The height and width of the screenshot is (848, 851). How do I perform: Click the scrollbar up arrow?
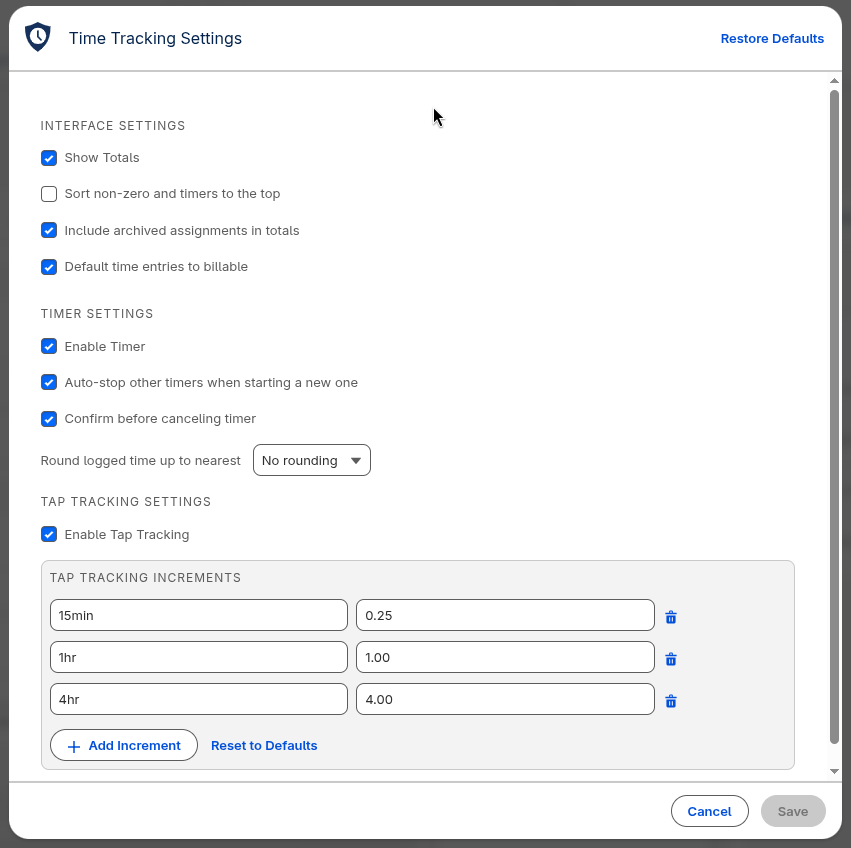(834, 81)
